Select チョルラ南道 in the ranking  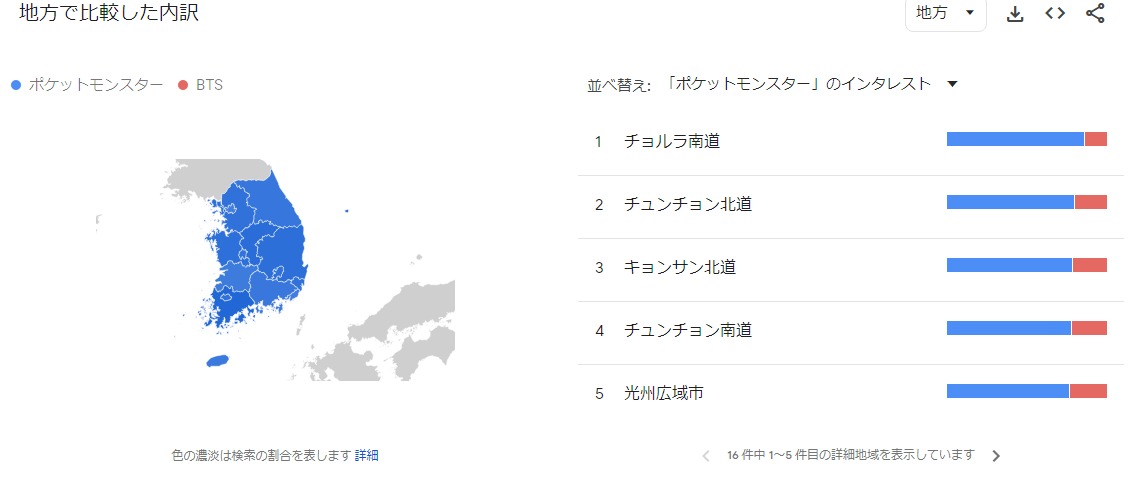click(672, 142)
